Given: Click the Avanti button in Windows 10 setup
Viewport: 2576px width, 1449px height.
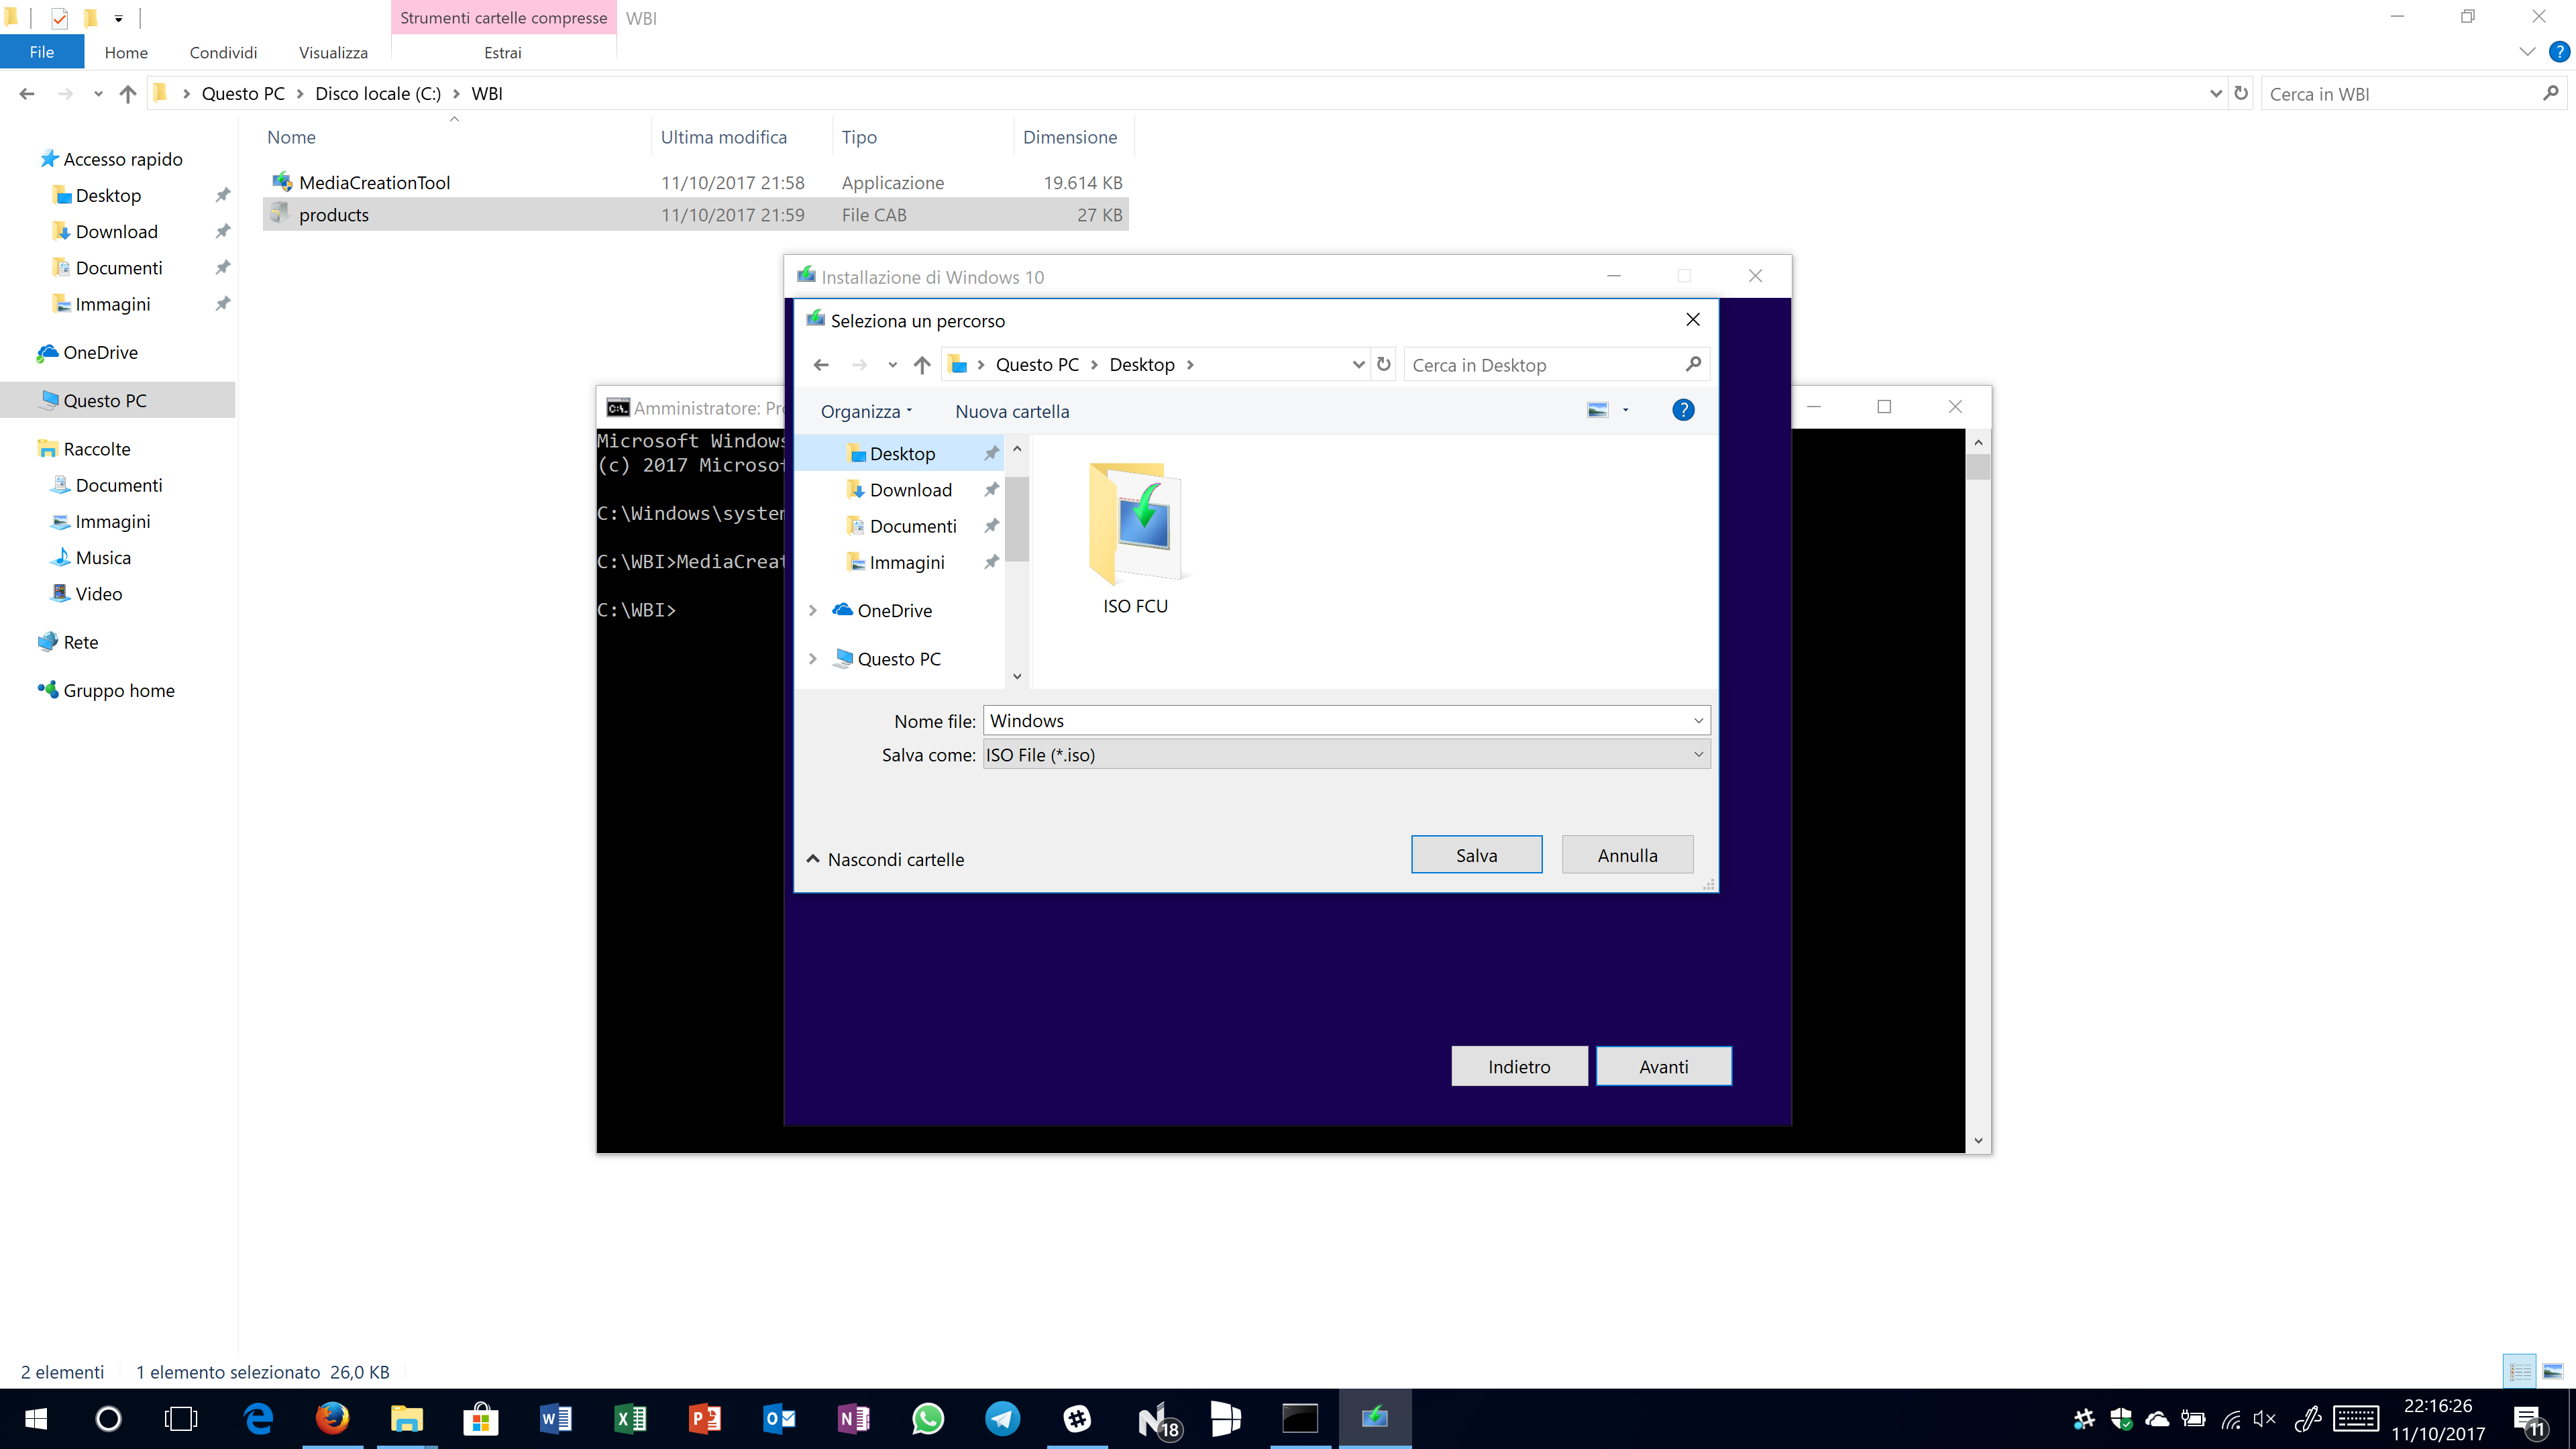Looking at the screenshot, I should [1664, 1066].
